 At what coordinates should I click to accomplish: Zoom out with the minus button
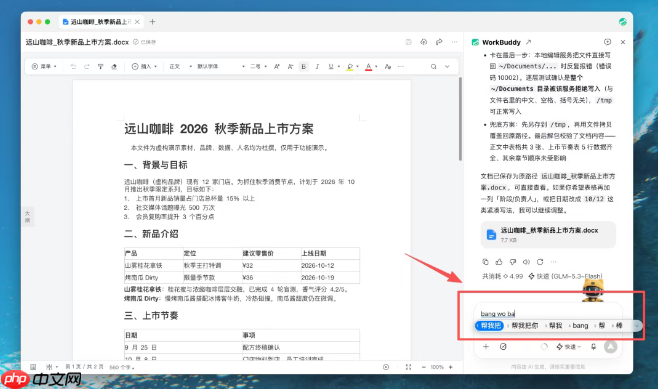(x=423, y=367)
